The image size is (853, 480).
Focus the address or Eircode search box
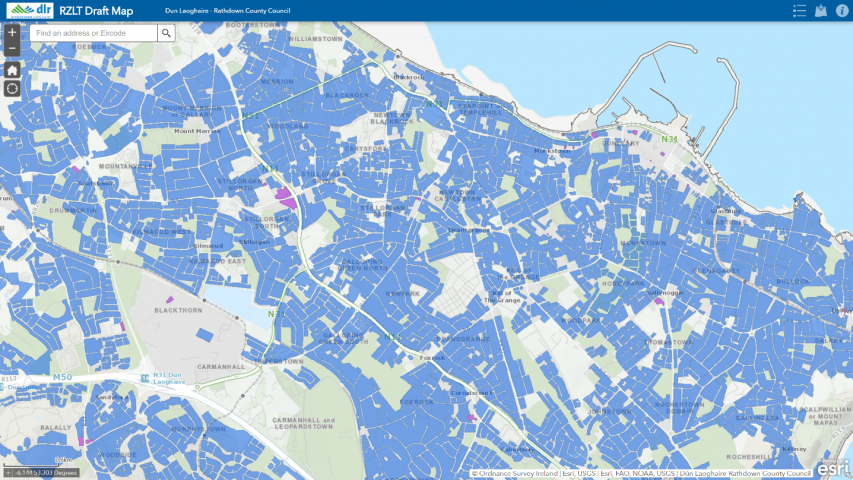(93, 33)
